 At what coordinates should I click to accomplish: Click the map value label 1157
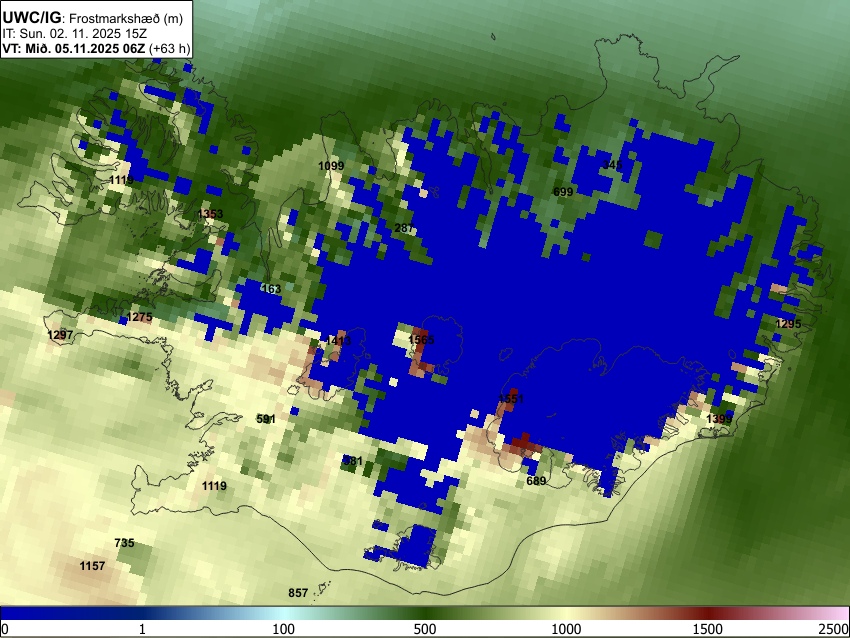pos(92,566)
